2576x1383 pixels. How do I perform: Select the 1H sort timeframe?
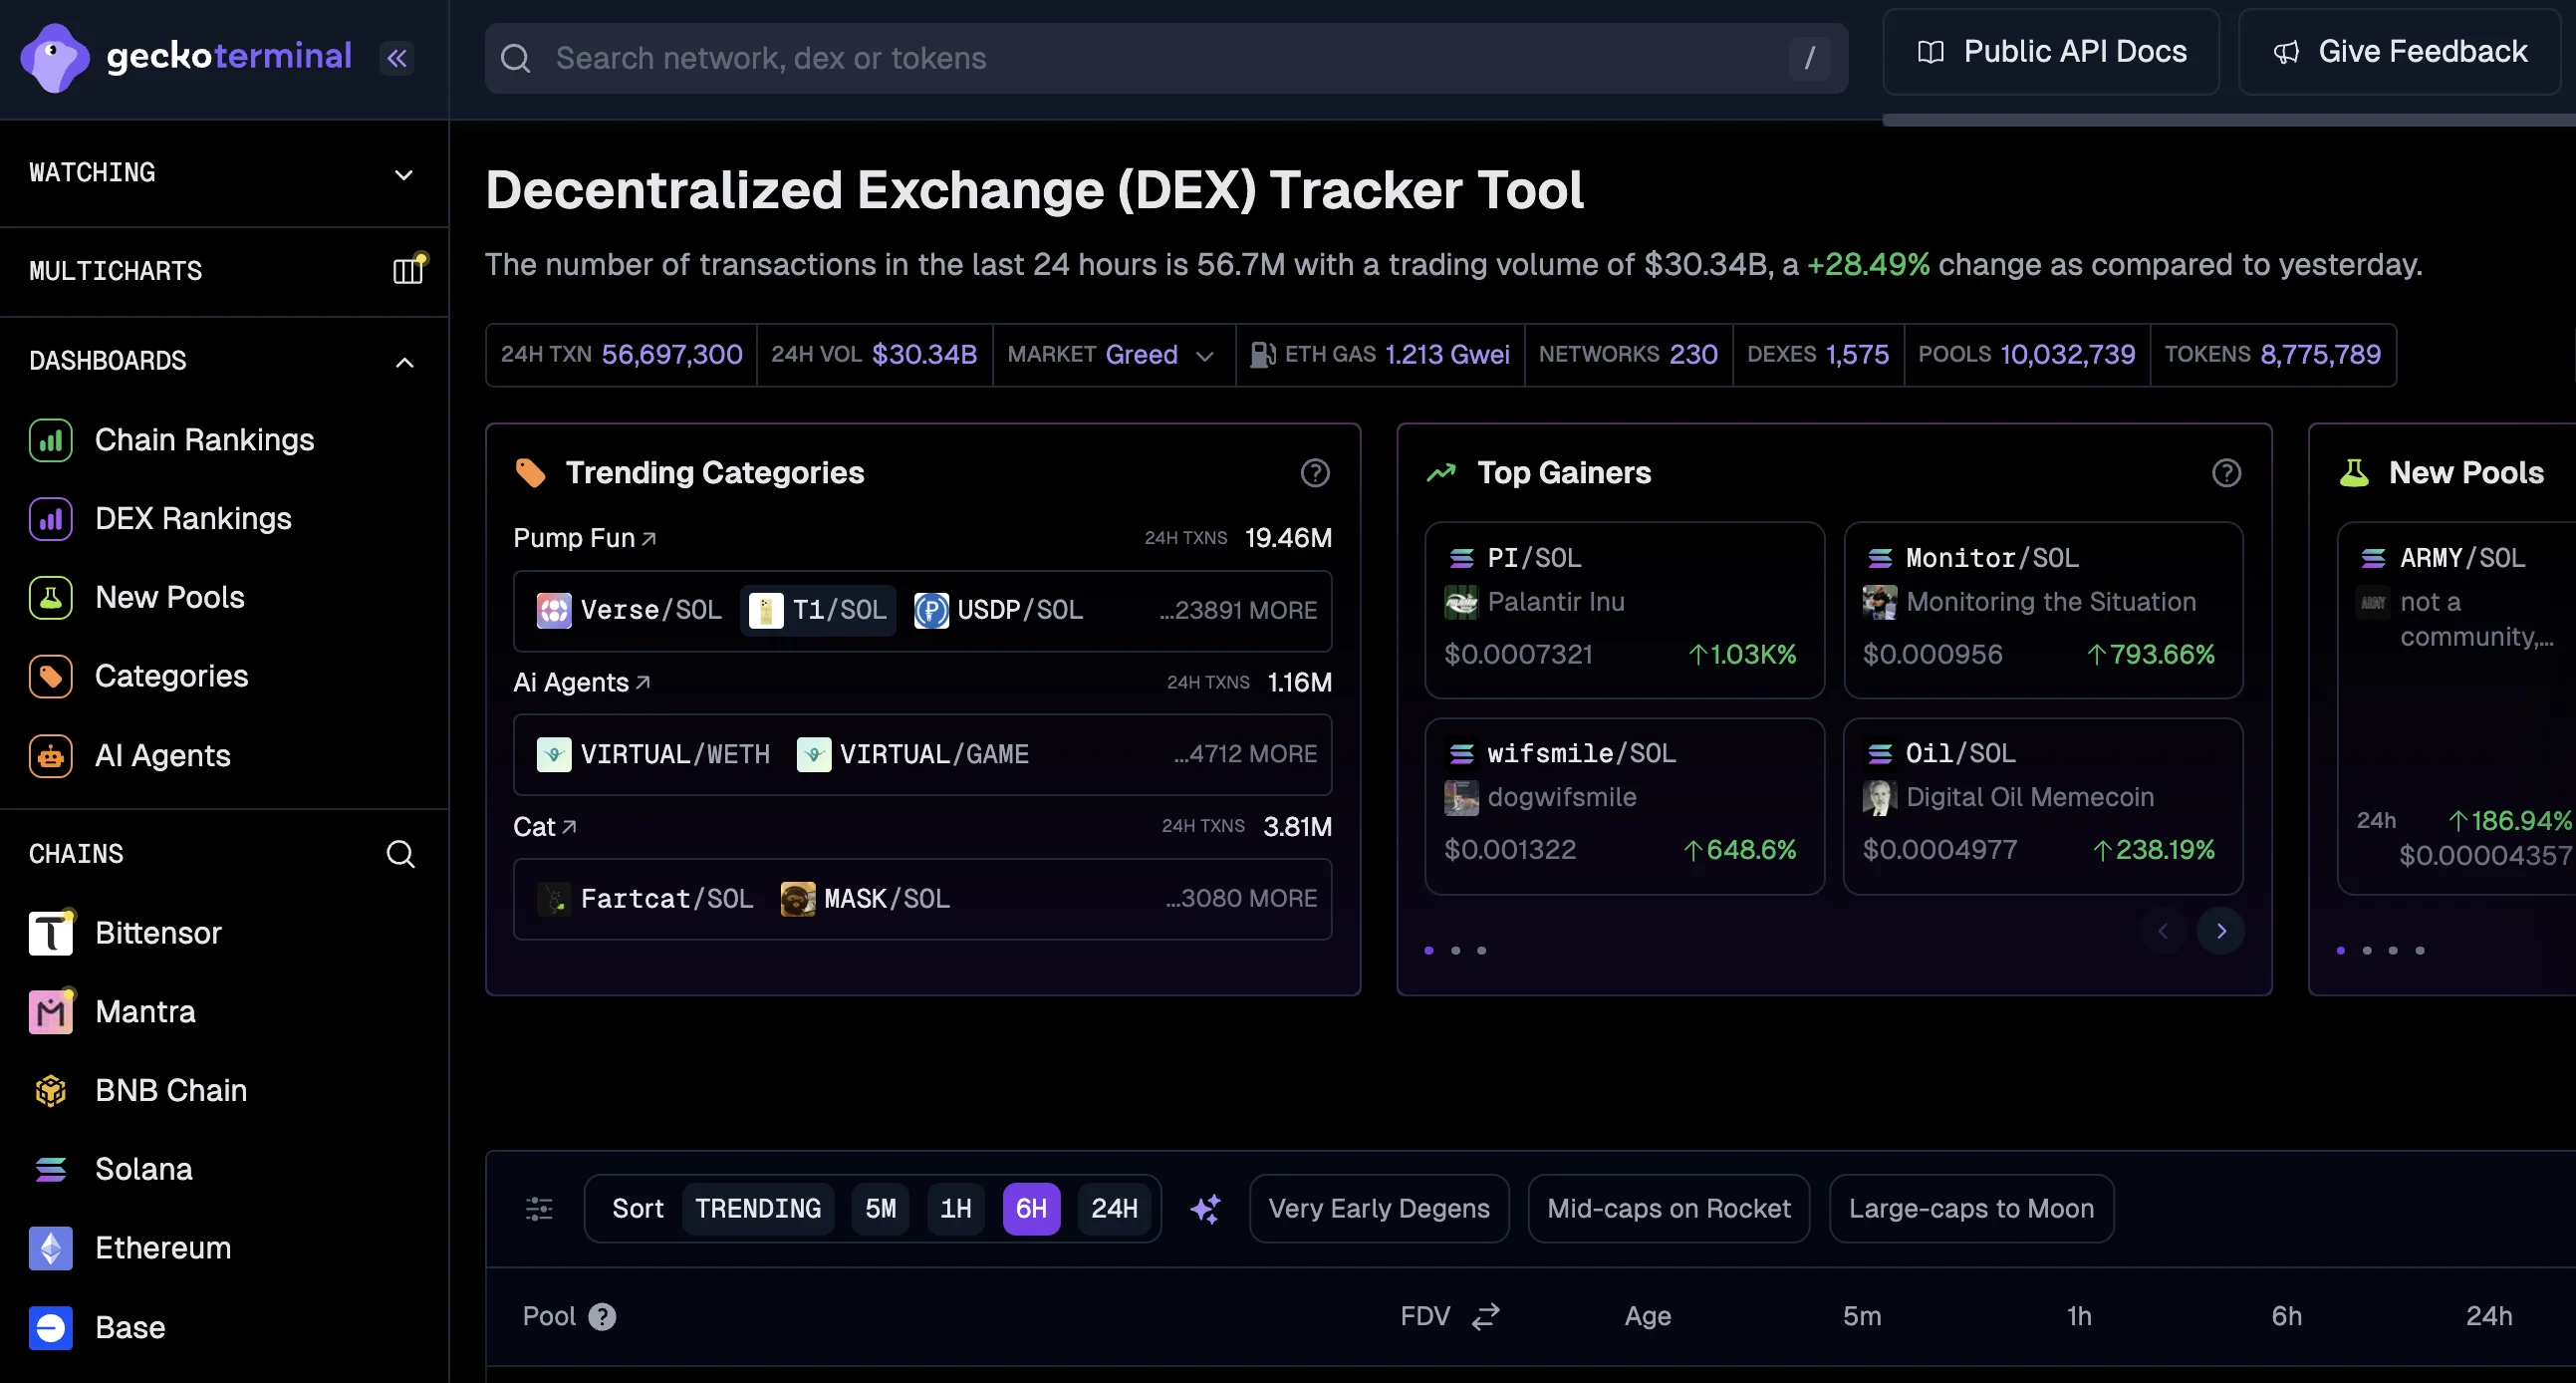(956, 1209)
